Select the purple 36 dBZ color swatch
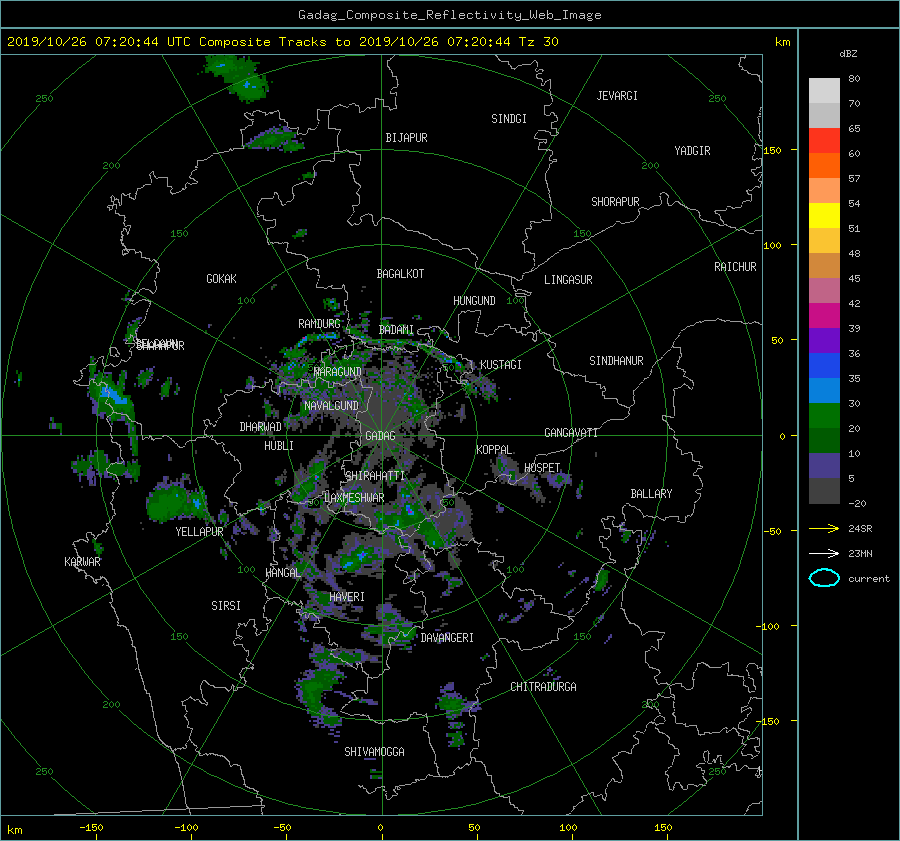This screenshot has height=841, width=900. [x=824, y=341]
